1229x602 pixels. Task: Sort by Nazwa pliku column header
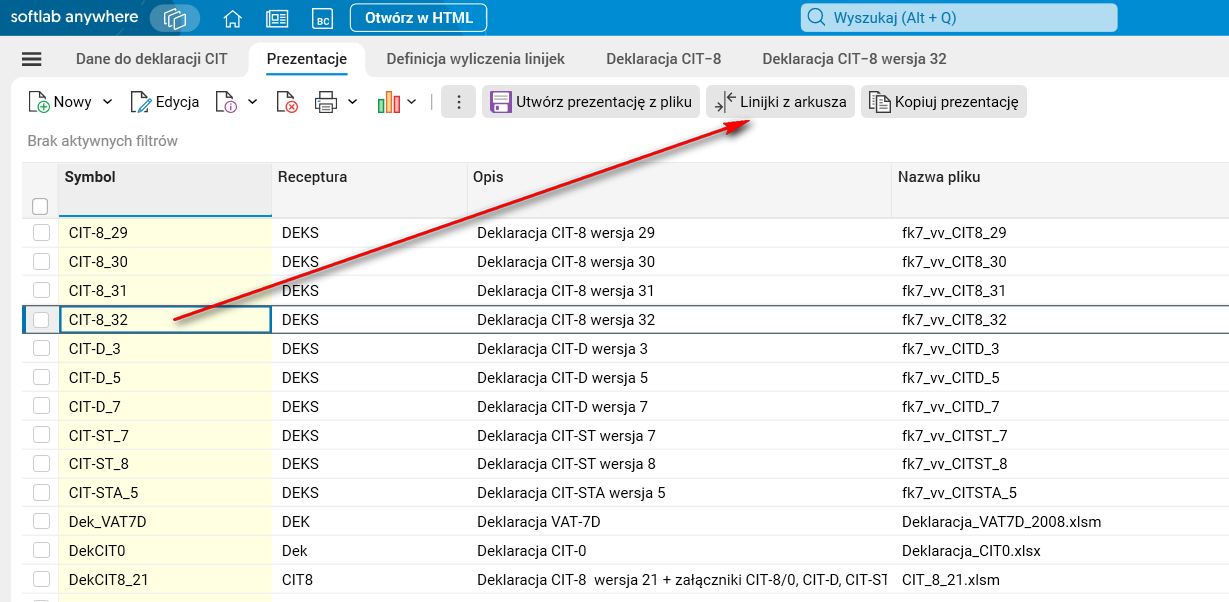click(x=1060, y=189)
